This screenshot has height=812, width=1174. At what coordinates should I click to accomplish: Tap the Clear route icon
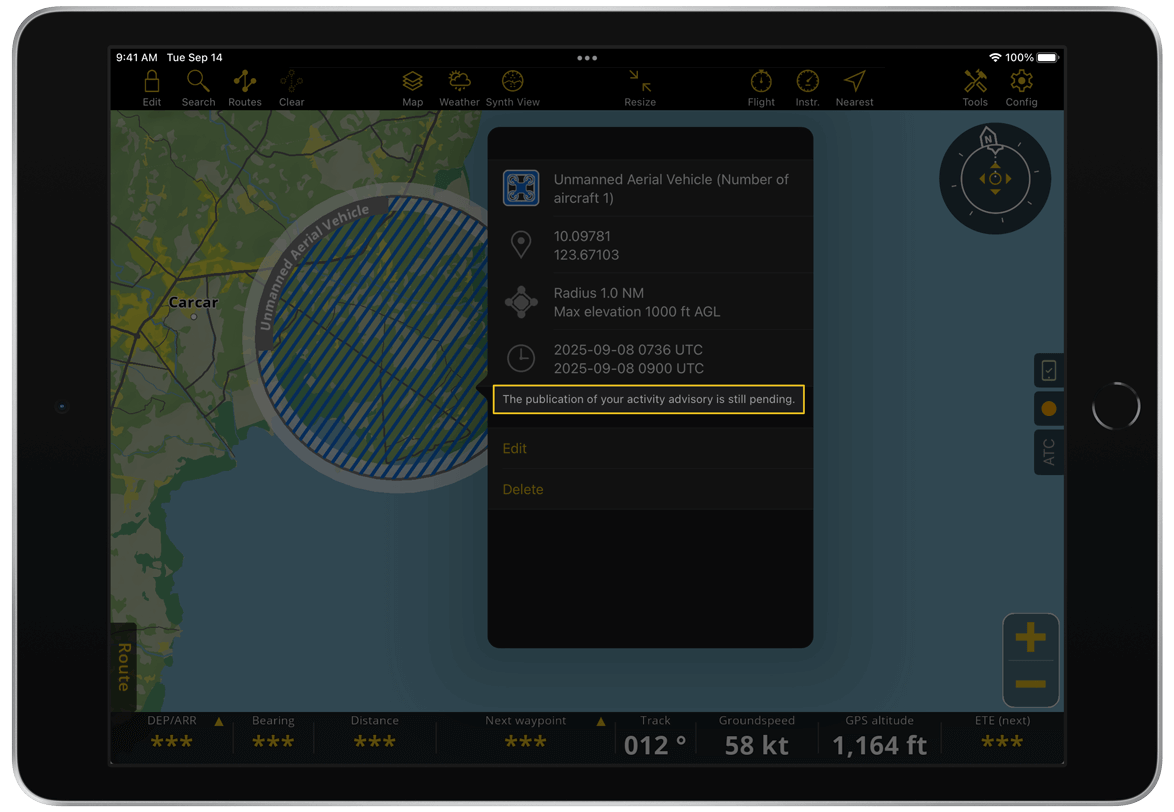291,88
